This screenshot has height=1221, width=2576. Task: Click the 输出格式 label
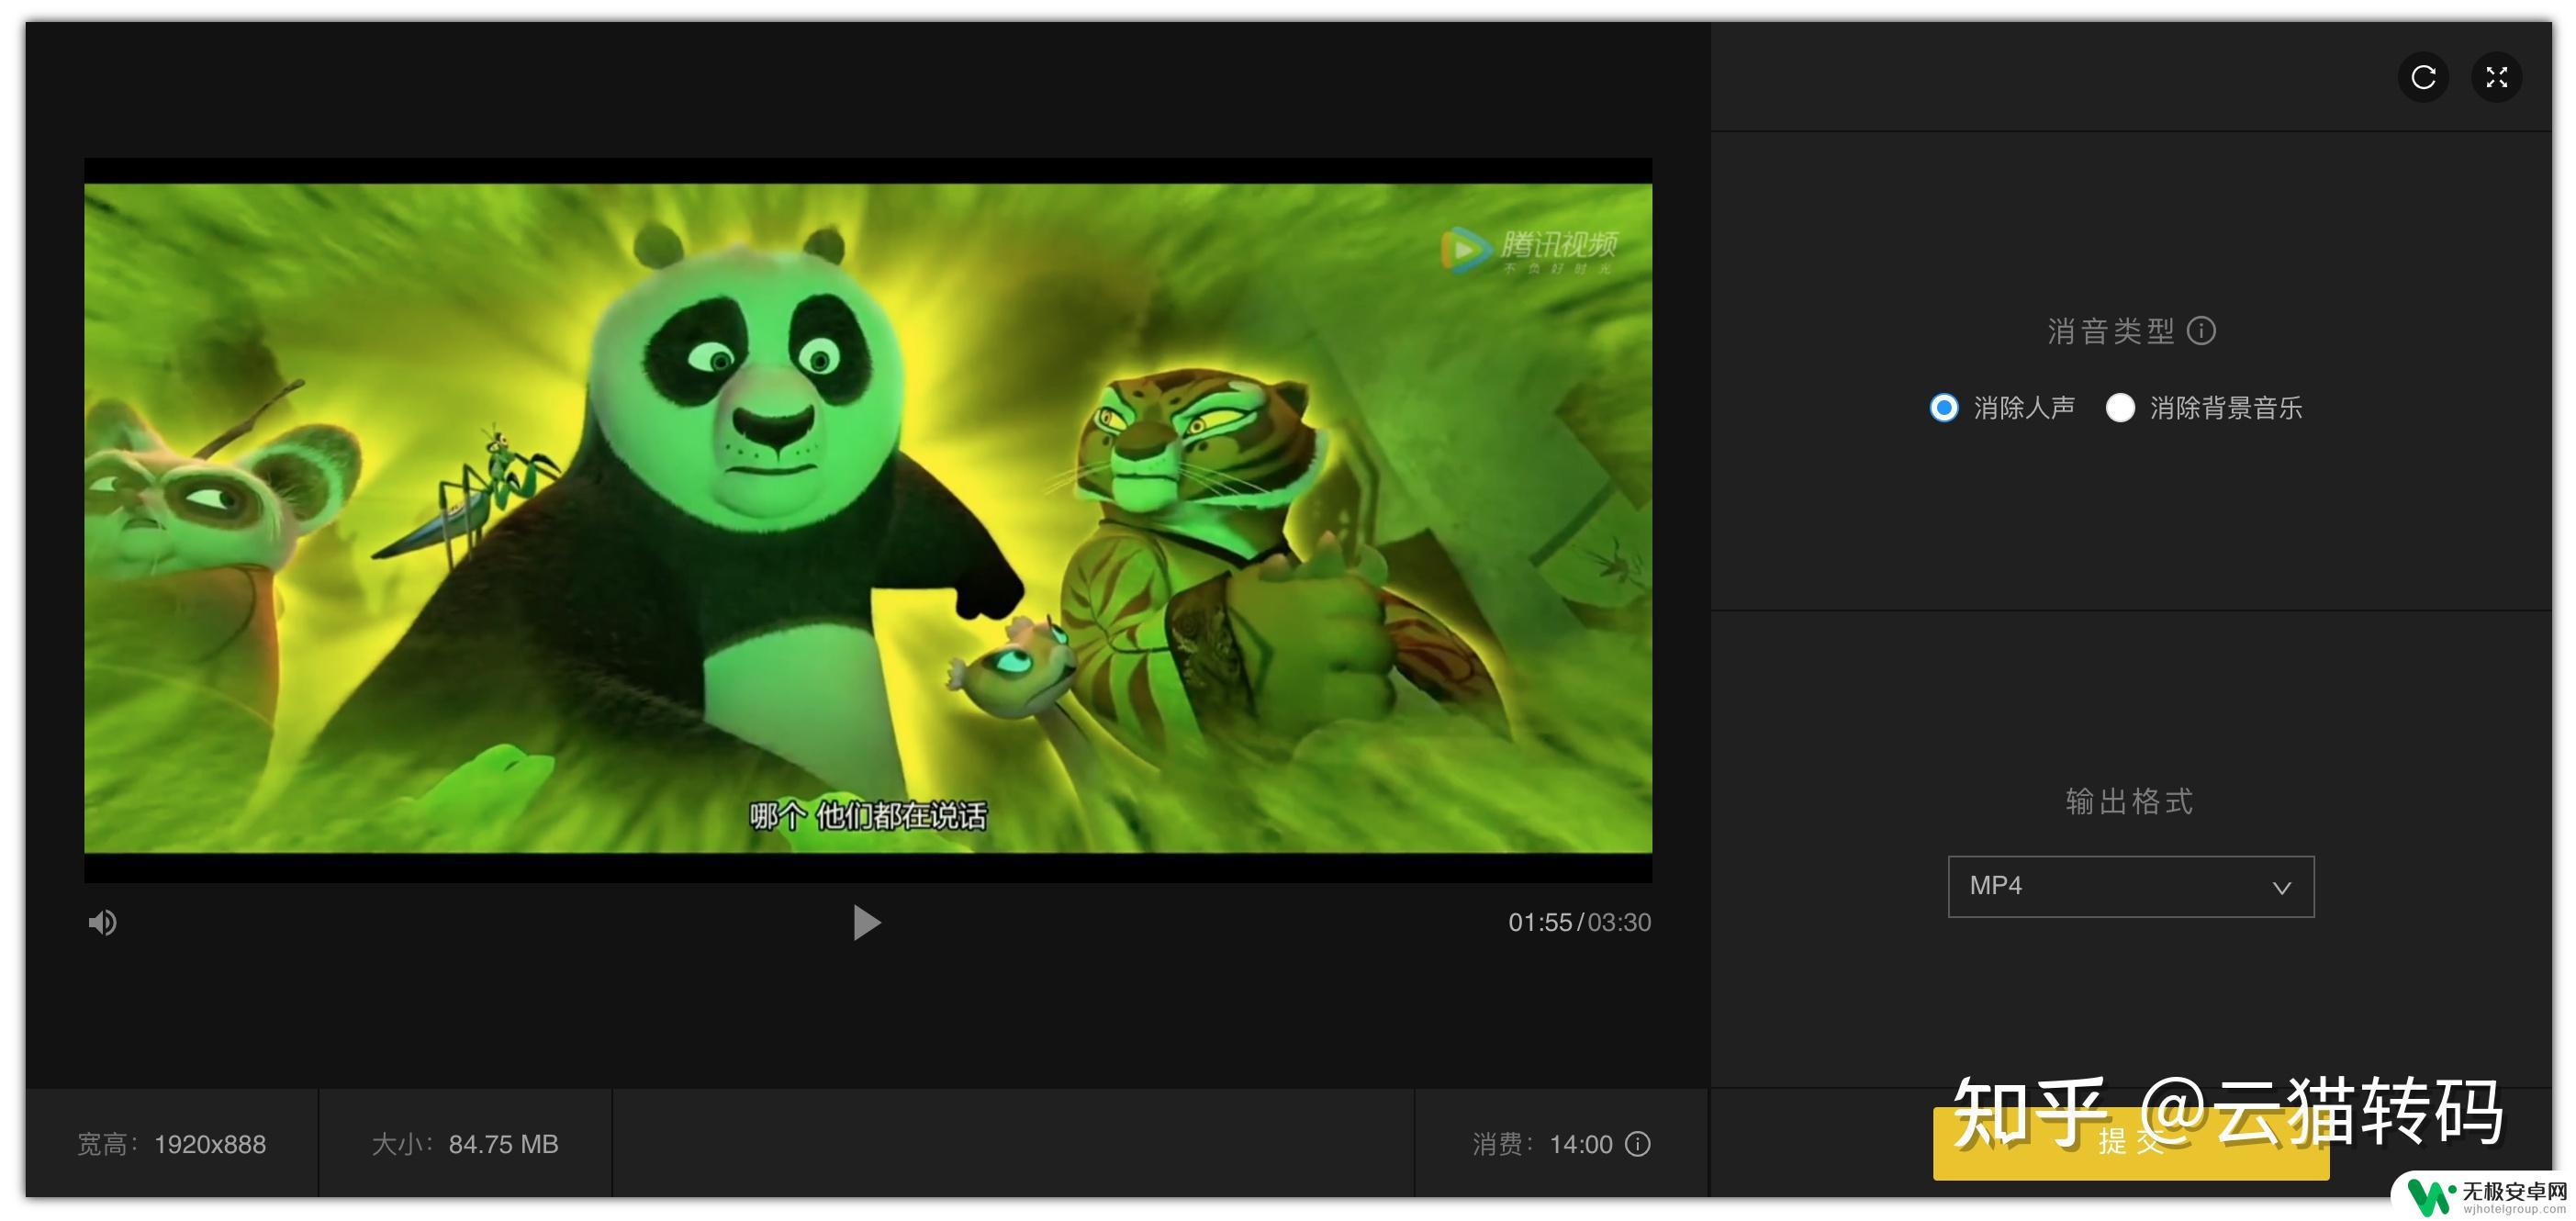point(2130,801)
